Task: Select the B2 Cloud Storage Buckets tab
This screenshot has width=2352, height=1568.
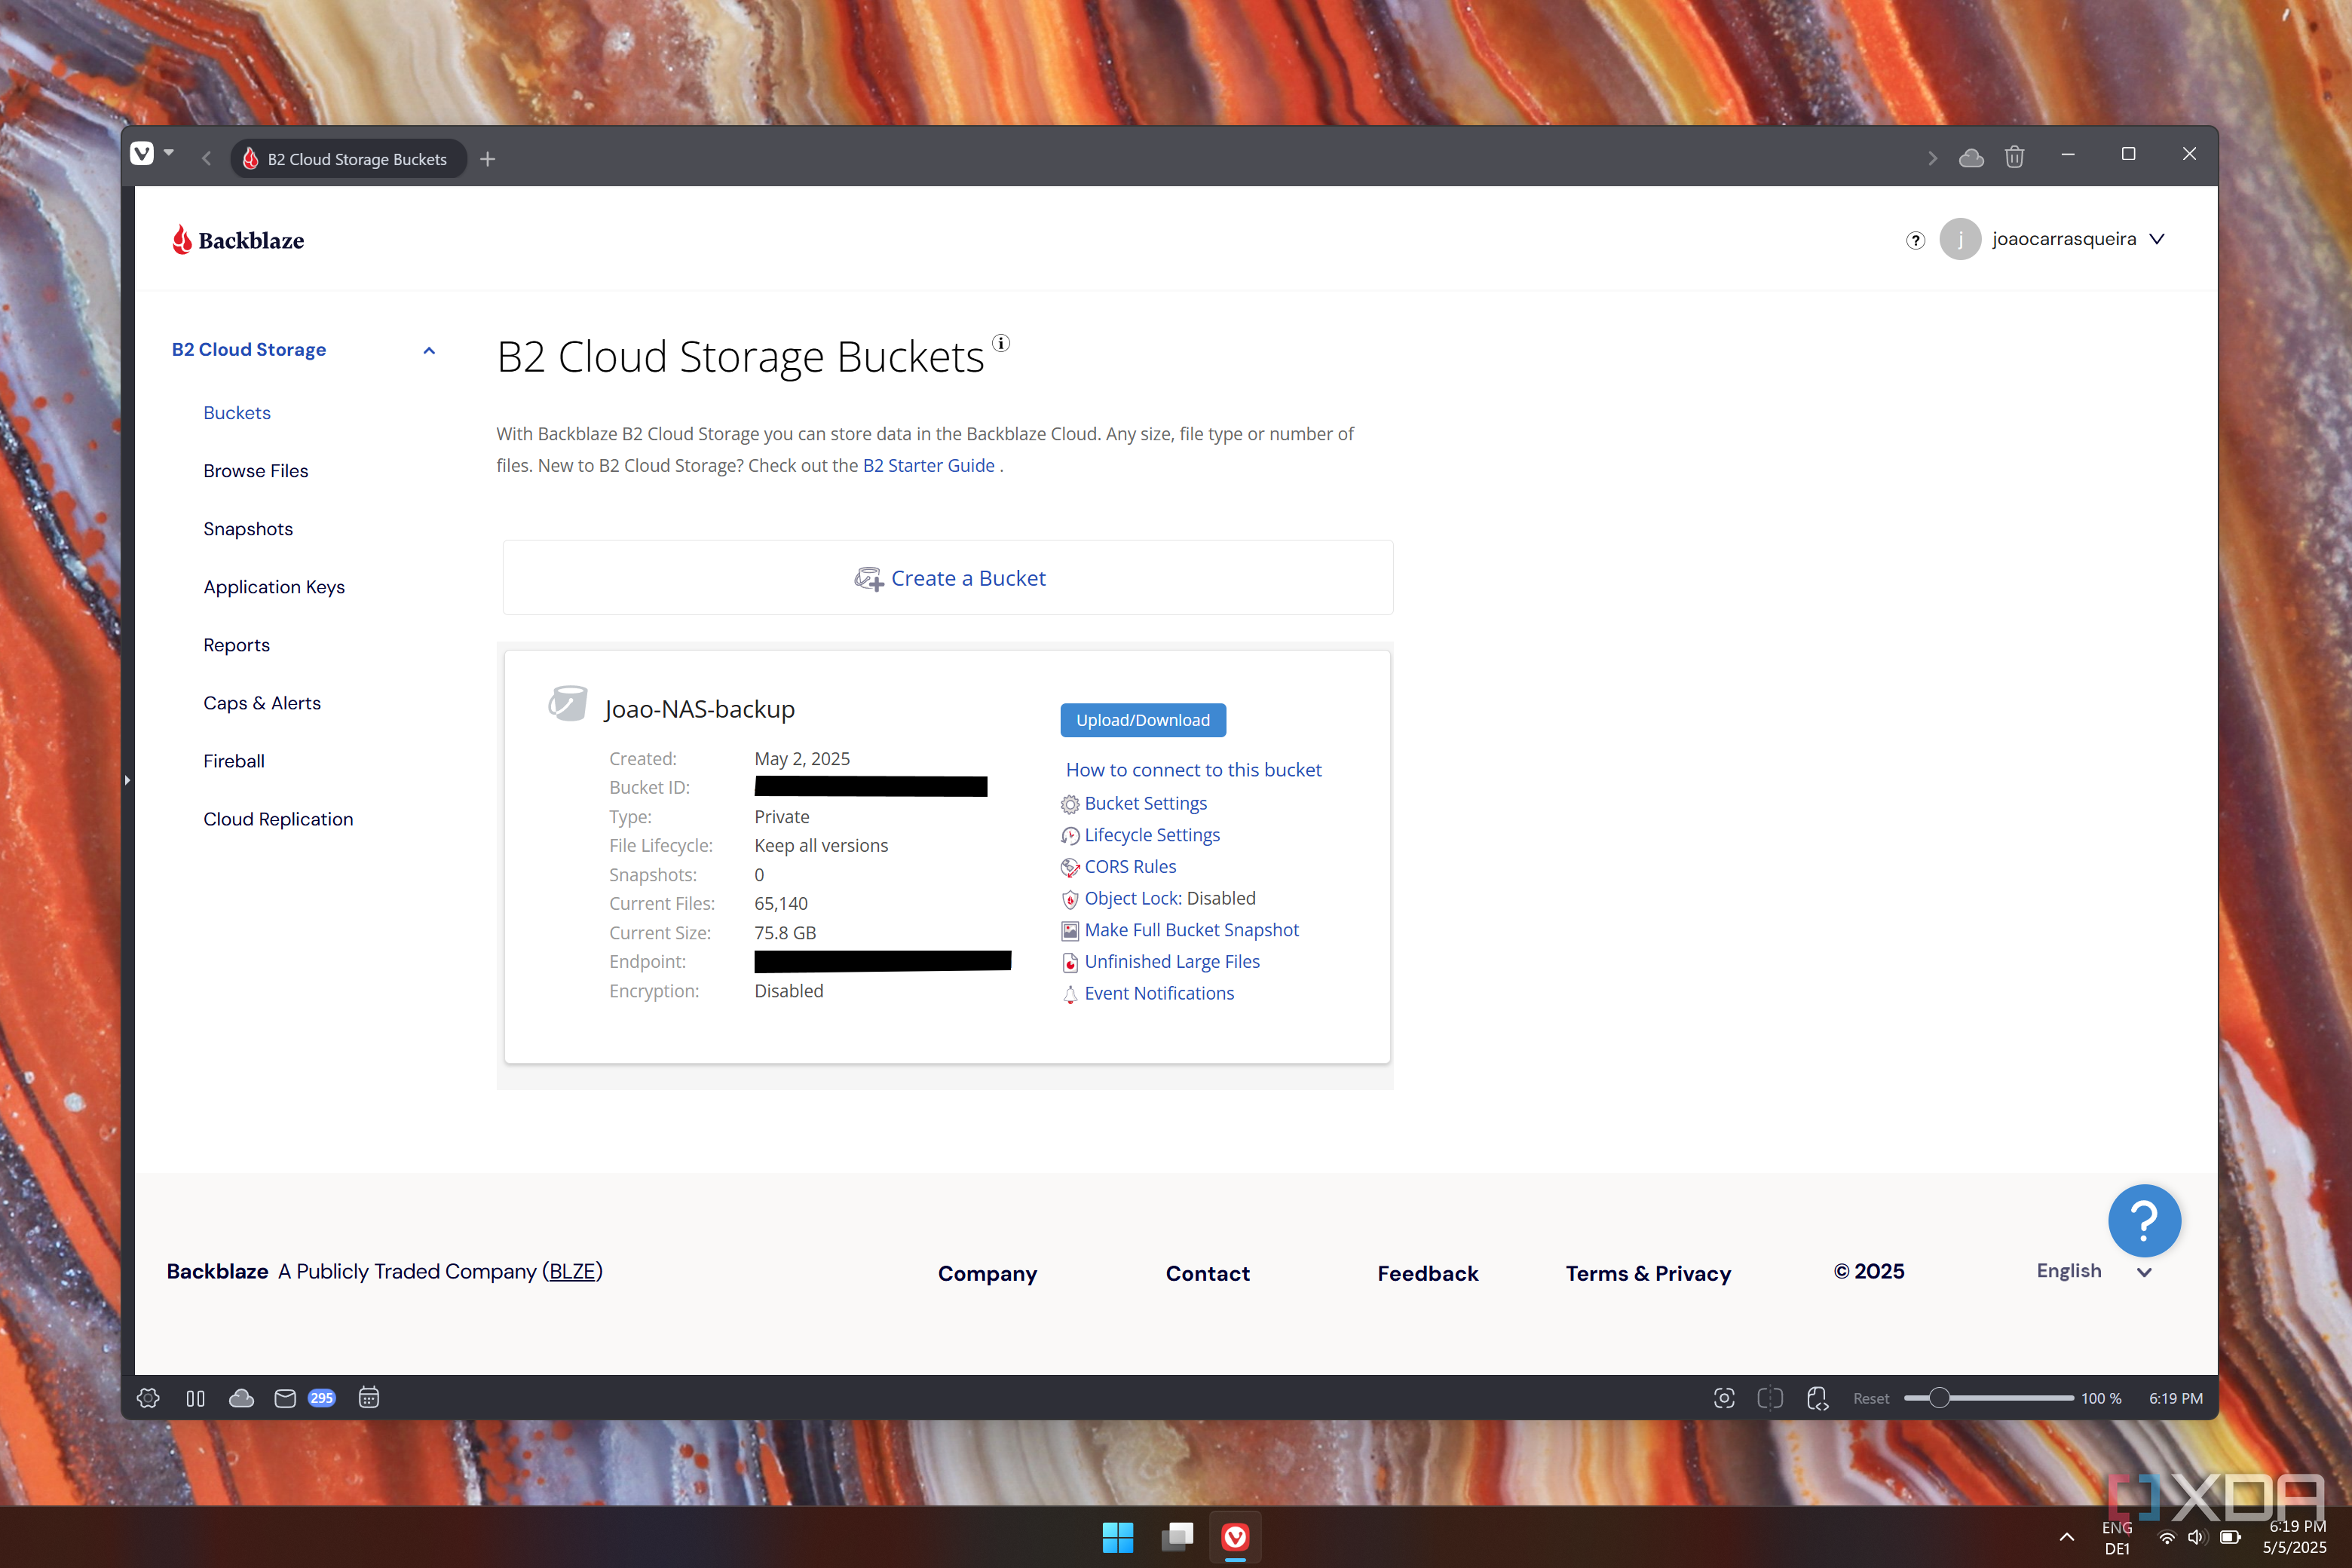Action: pos(348,159)
